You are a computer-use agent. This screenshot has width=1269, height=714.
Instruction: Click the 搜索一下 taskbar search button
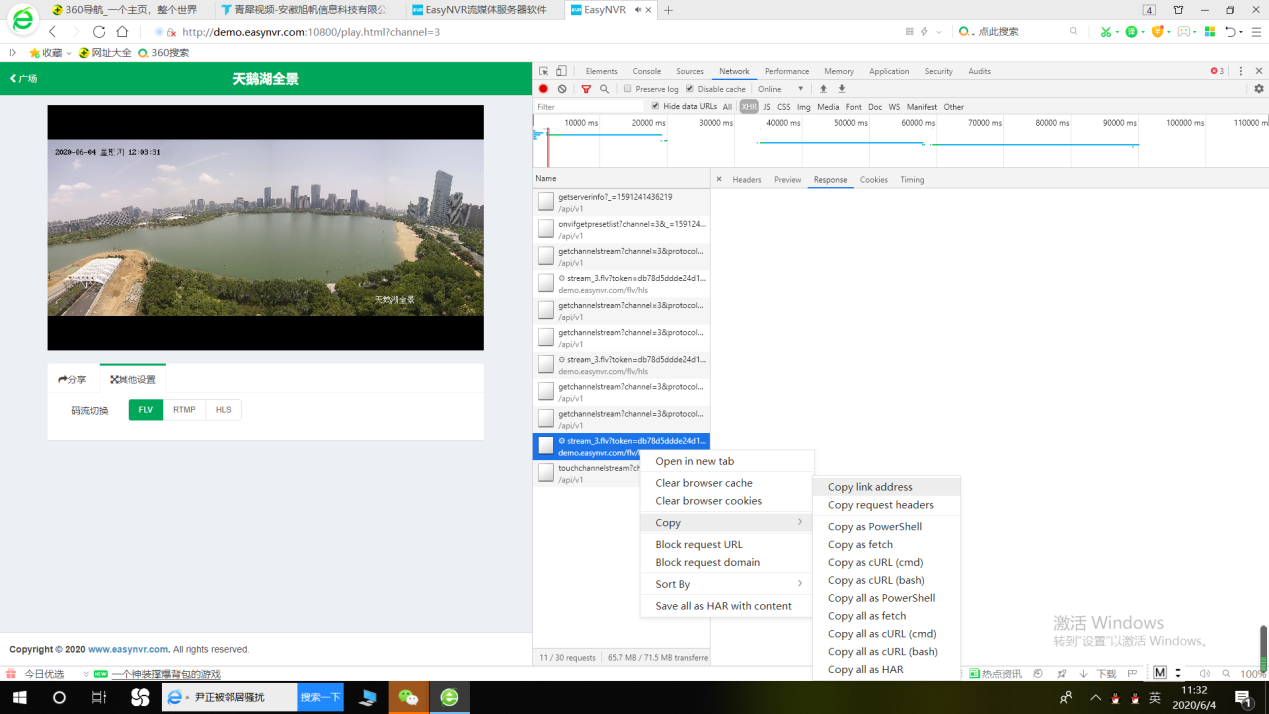point(320,697)
